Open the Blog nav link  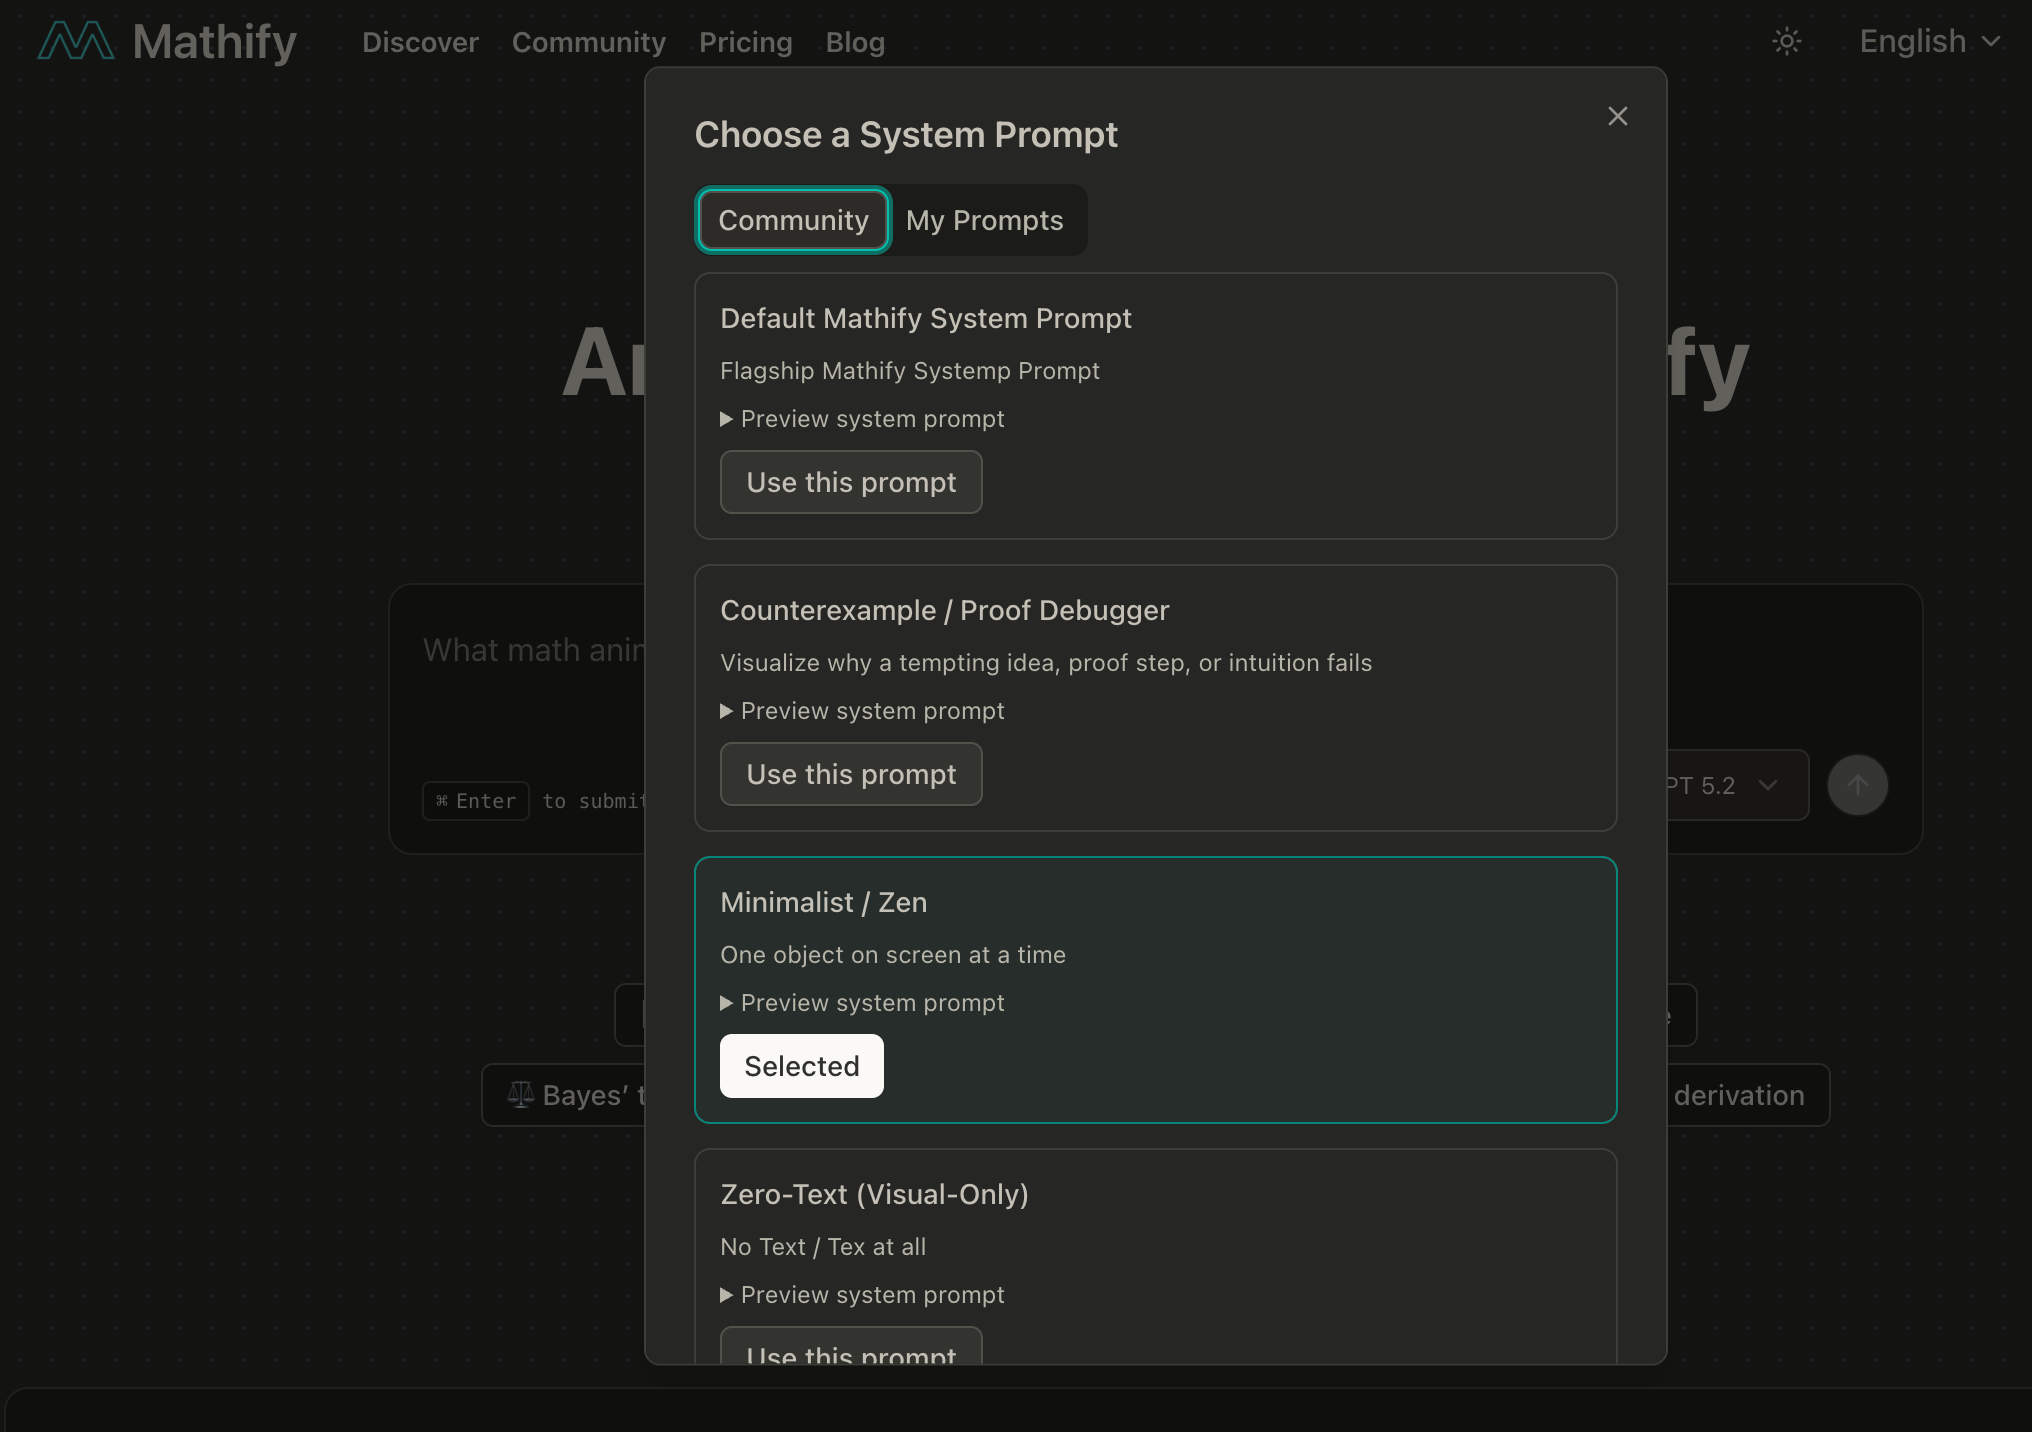point(855,42)
